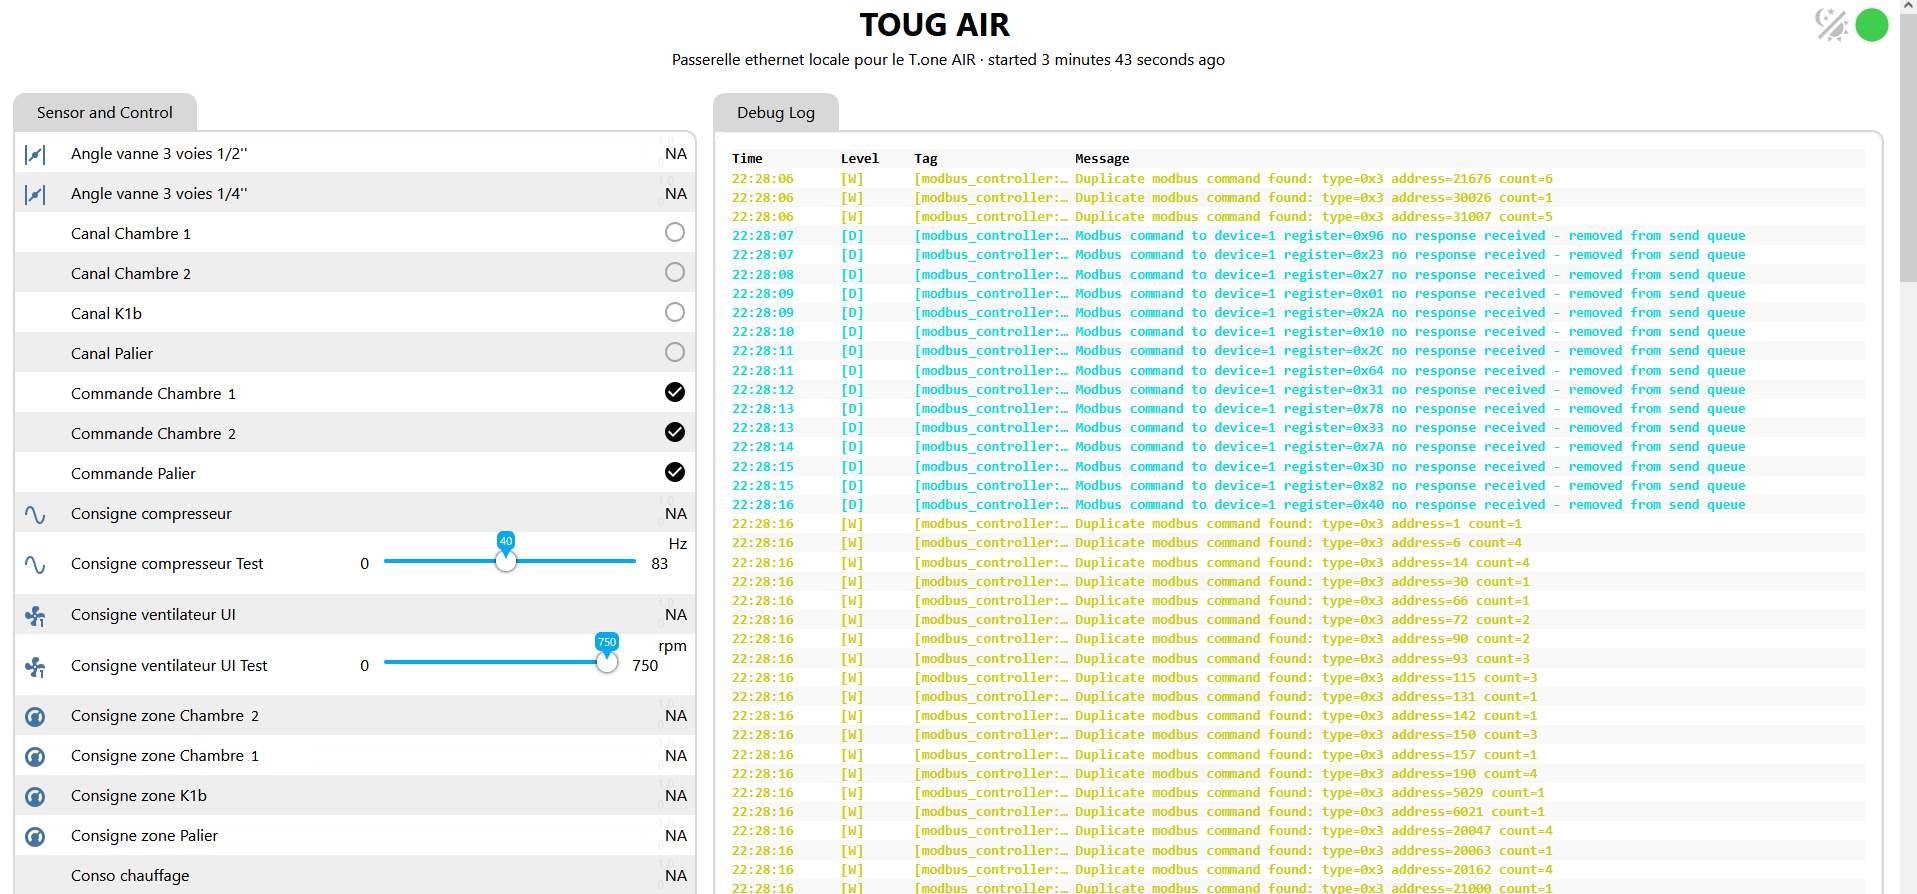Toggle the color scheme icon at top right
Image resolution: width=1917 pixels, height=894 pixels.
(x=1831, y=24)
